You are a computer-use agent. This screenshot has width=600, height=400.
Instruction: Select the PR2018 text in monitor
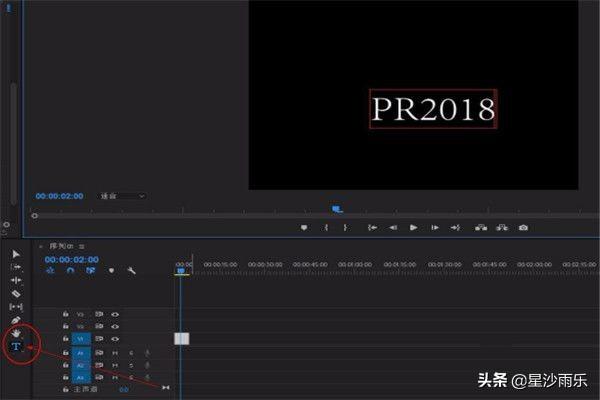click(433, 109)
